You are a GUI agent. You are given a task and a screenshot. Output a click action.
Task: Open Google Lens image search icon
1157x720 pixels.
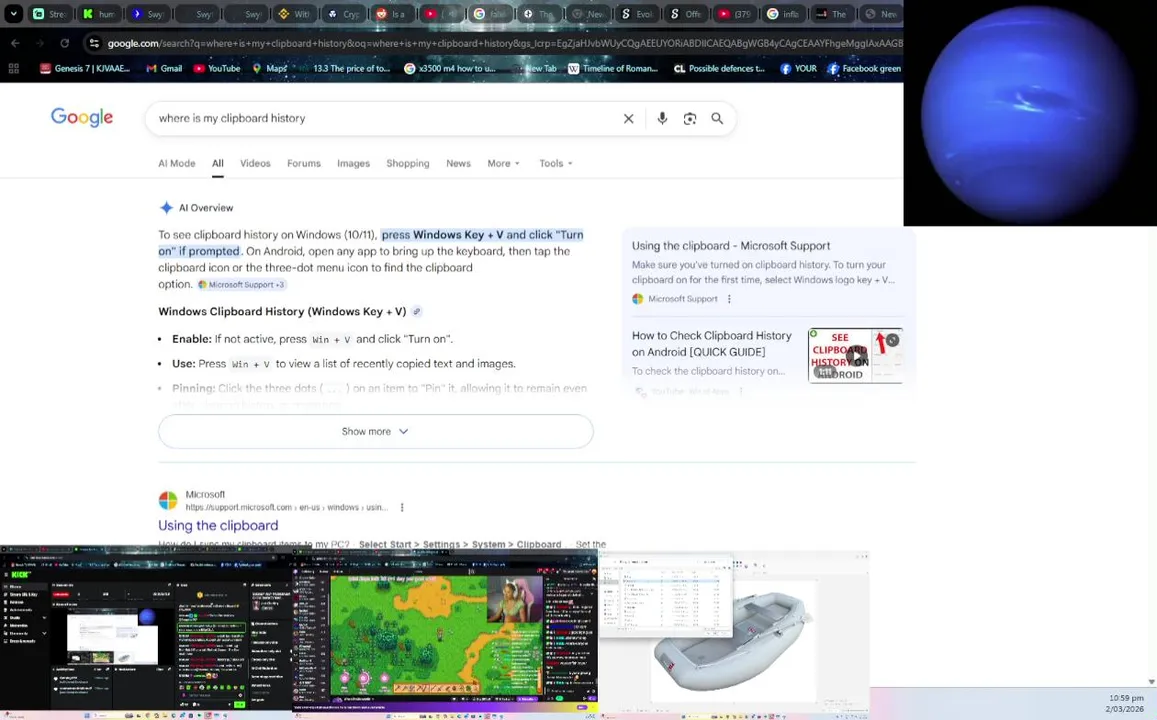(689, 118)
